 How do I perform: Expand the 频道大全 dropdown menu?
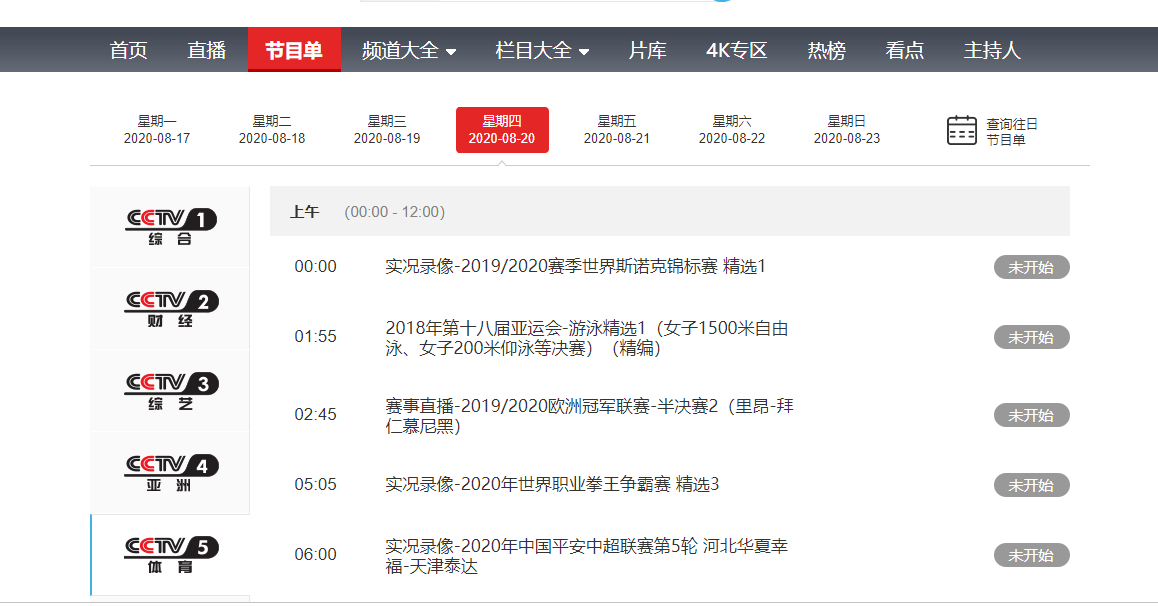coord(406,49)
